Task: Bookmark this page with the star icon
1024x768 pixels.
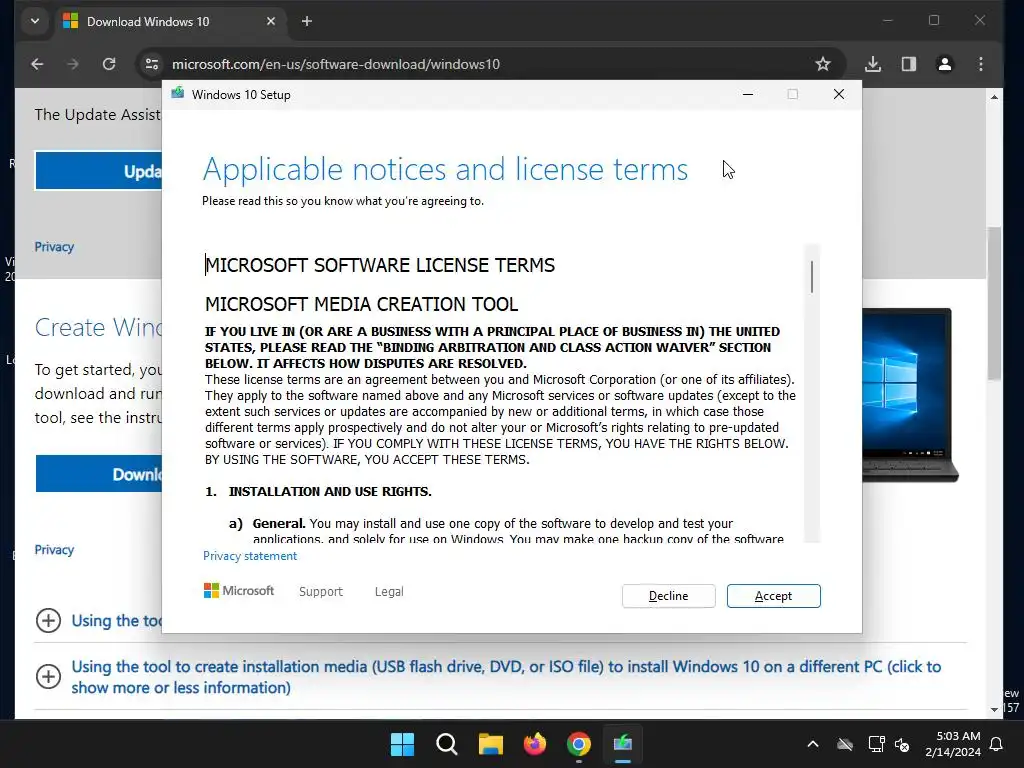Action: click(x=823, y=64)
